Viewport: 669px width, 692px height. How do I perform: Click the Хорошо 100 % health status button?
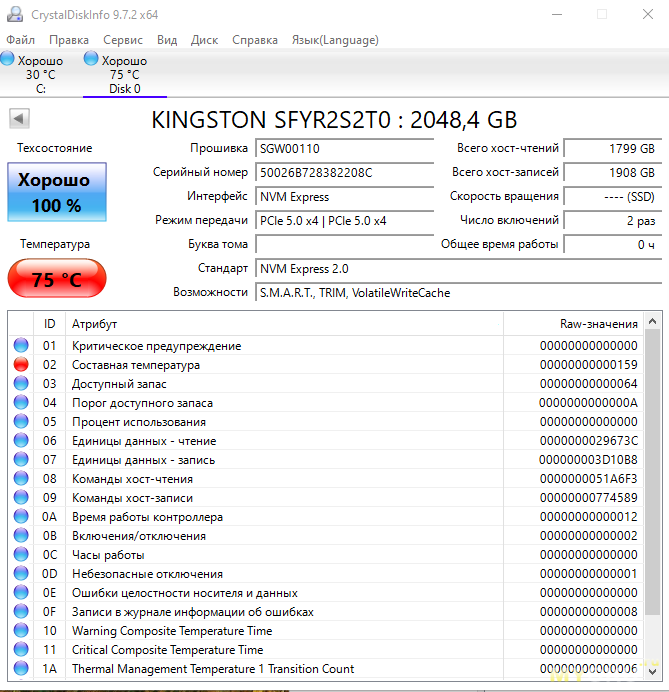[56, 193]
